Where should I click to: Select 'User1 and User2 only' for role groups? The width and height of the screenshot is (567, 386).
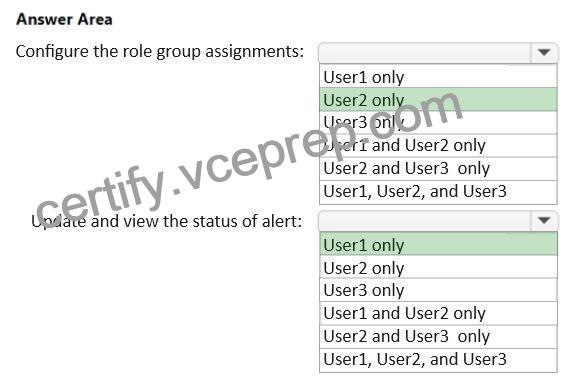[x=438, y=145]
